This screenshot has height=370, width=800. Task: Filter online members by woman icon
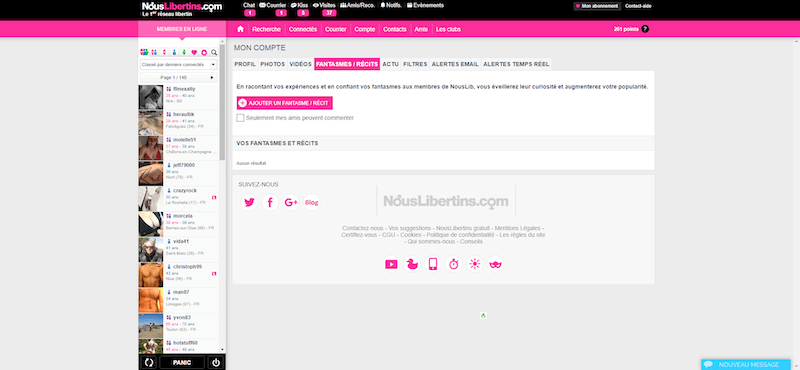pyautogui.click(x=164, y=52)
